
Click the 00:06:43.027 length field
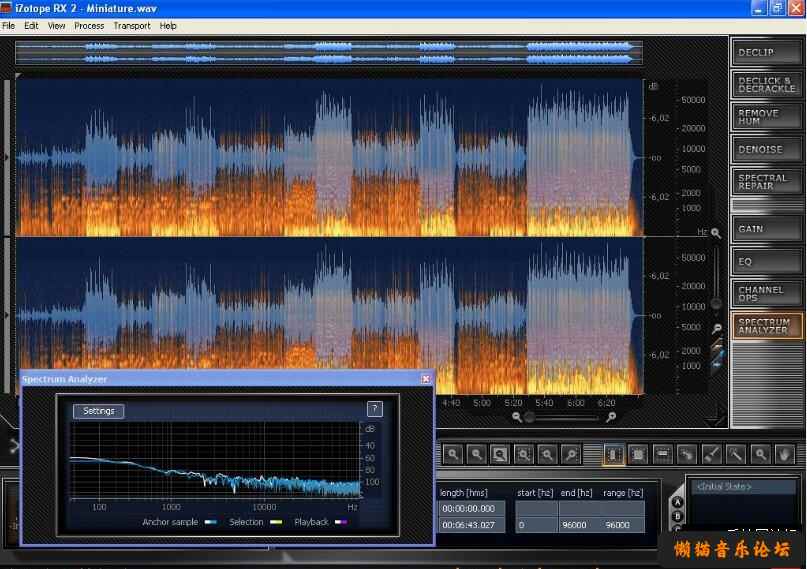click(472, 525)
